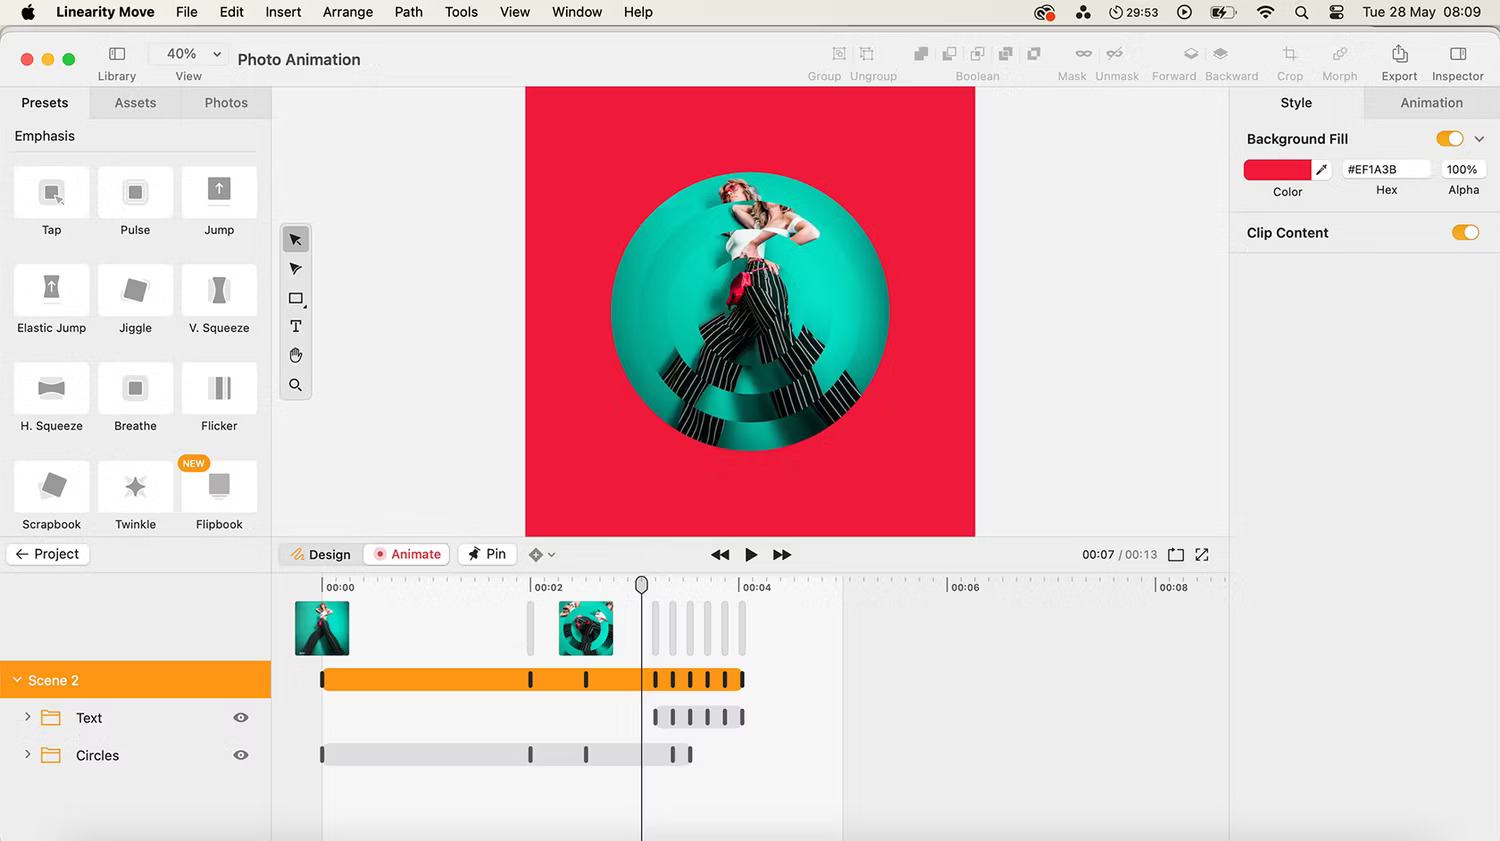Viewport: 1500px width, 841px height.
Task: Collapse the Scene 2 section
Action: 16,679
